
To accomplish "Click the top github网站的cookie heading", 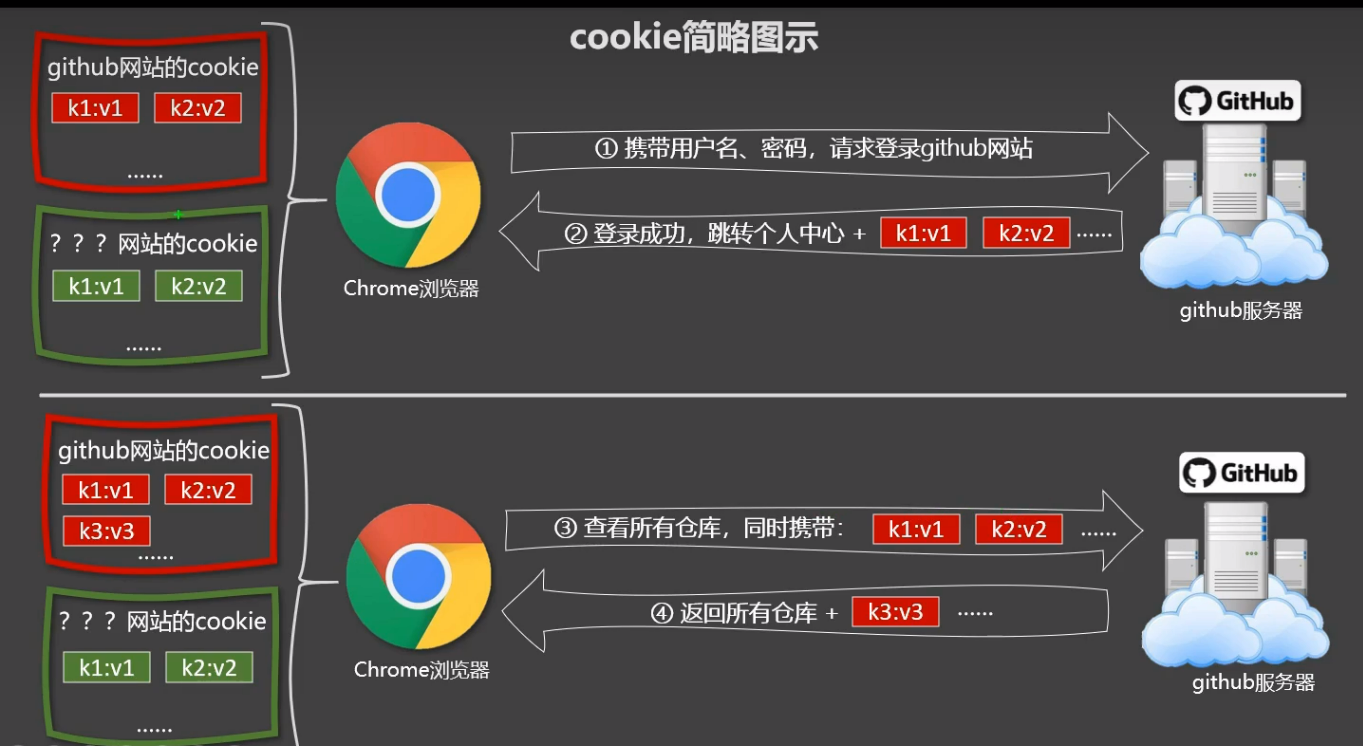I will point(153,68).
